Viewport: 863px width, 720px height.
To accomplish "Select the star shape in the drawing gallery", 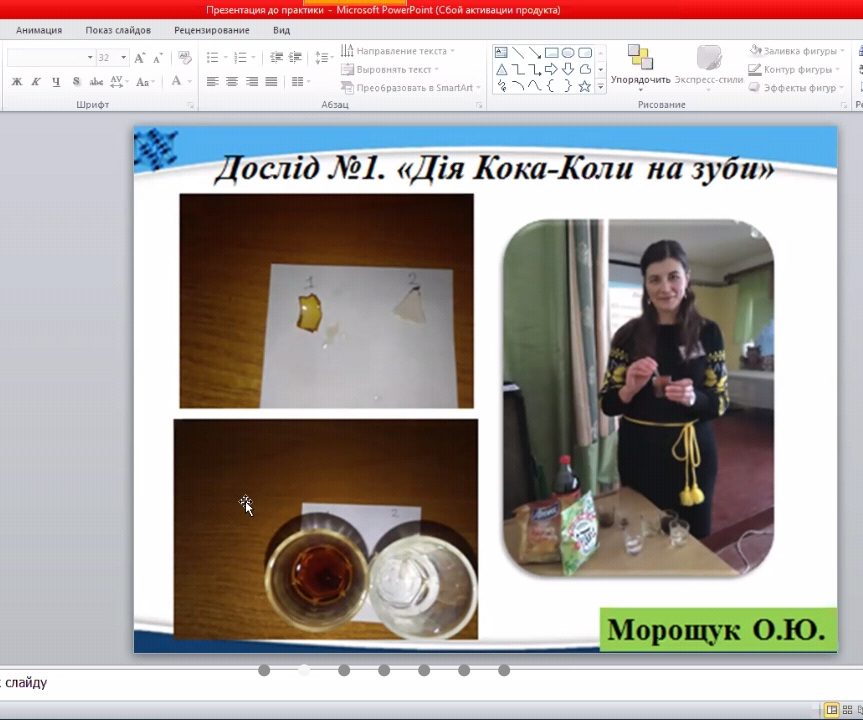I will click(583, 86).
